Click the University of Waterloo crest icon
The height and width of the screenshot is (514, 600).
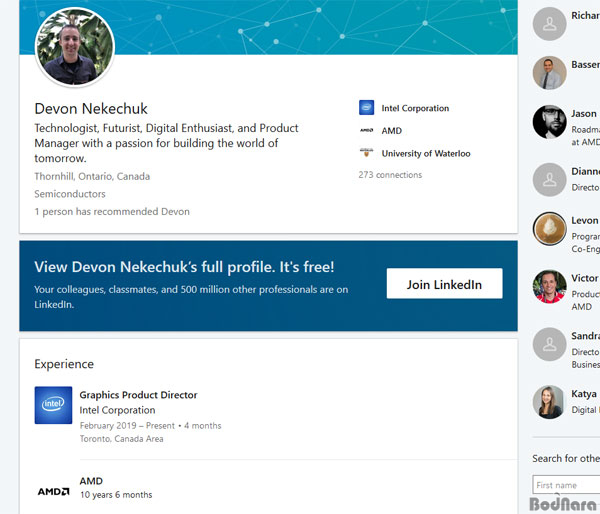(367, 152)
